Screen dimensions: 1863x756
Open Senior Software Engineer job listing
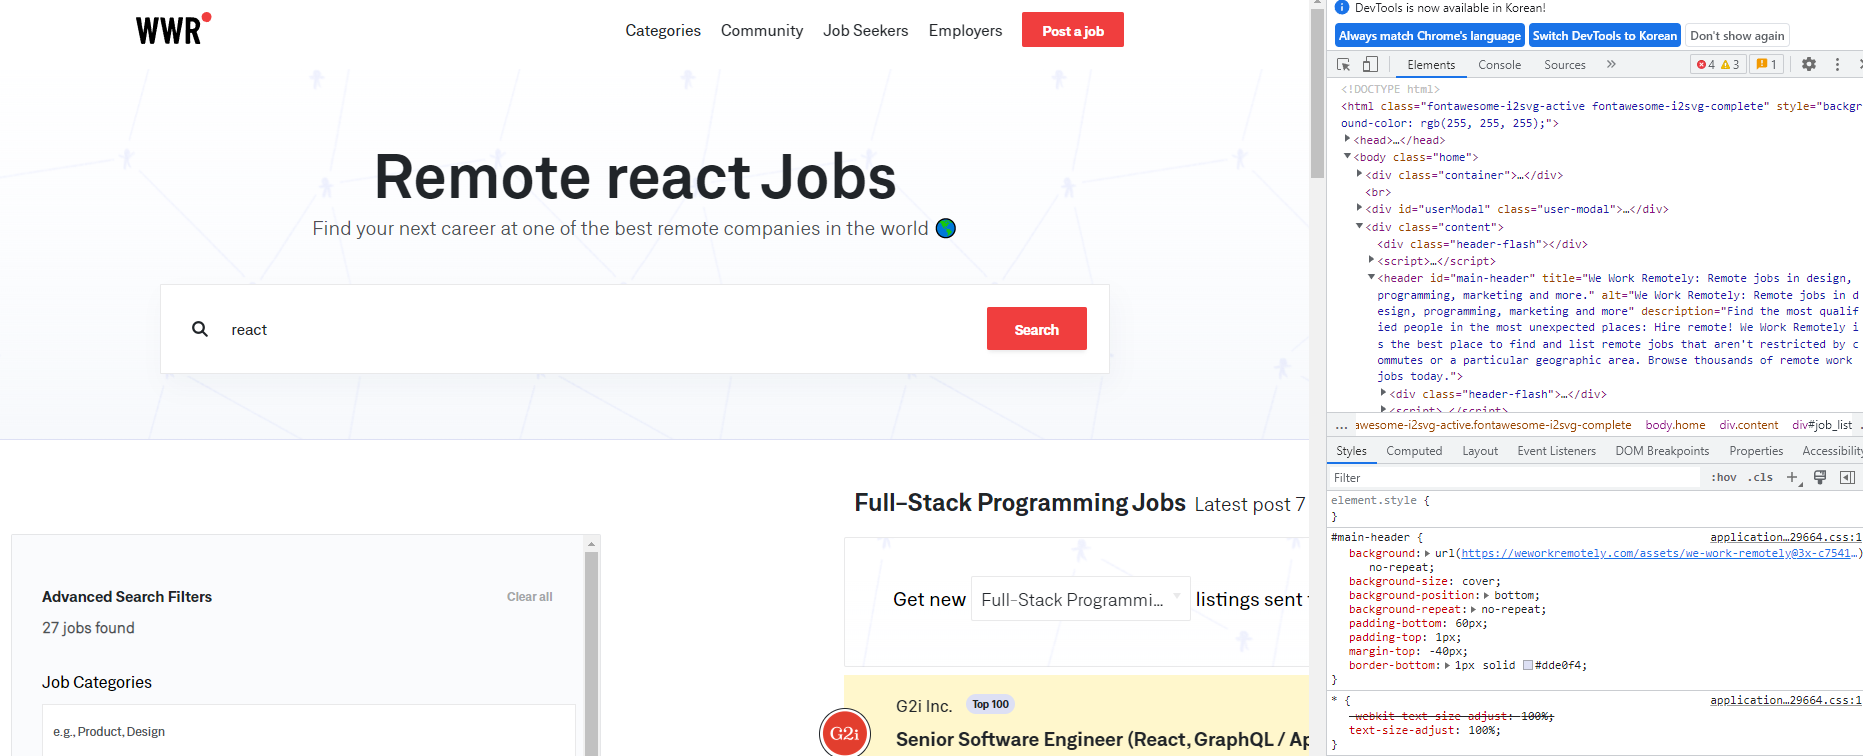tap(1102, 739)
